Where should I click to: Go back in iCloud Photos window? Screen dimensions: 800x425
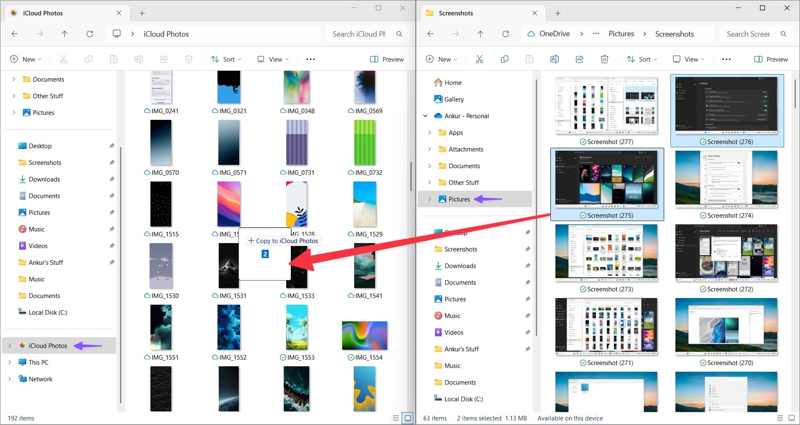(x=15, y=34)
